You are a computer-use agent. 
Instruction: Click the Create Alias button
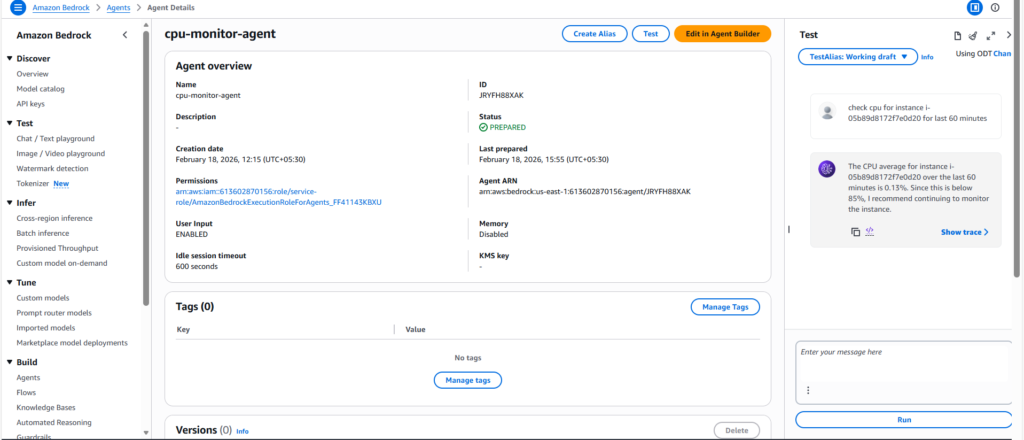pos(595,34)
